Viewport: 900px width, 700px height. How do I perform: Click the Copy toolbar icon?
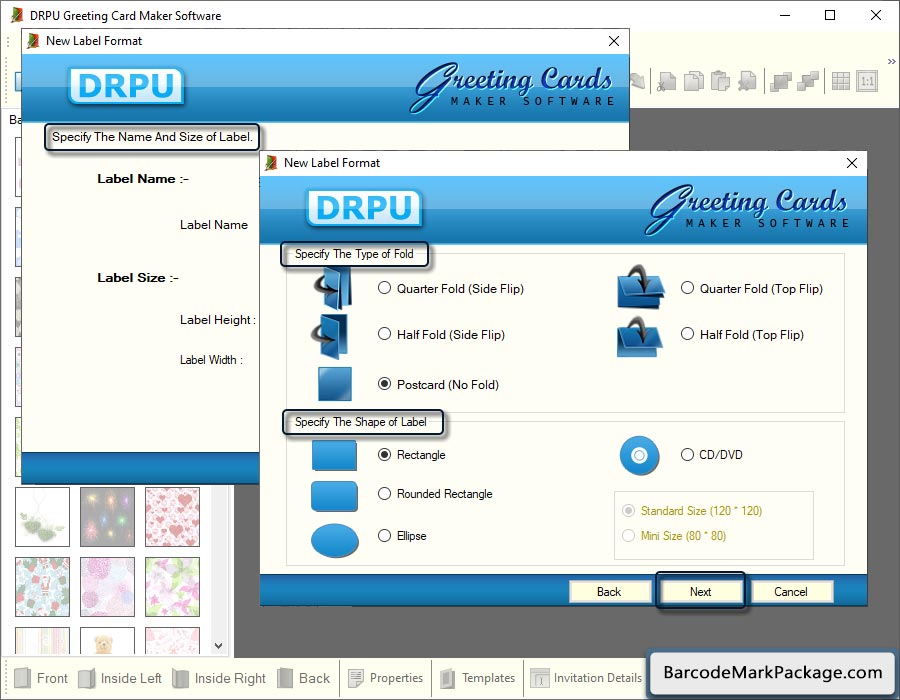(693, 81)
